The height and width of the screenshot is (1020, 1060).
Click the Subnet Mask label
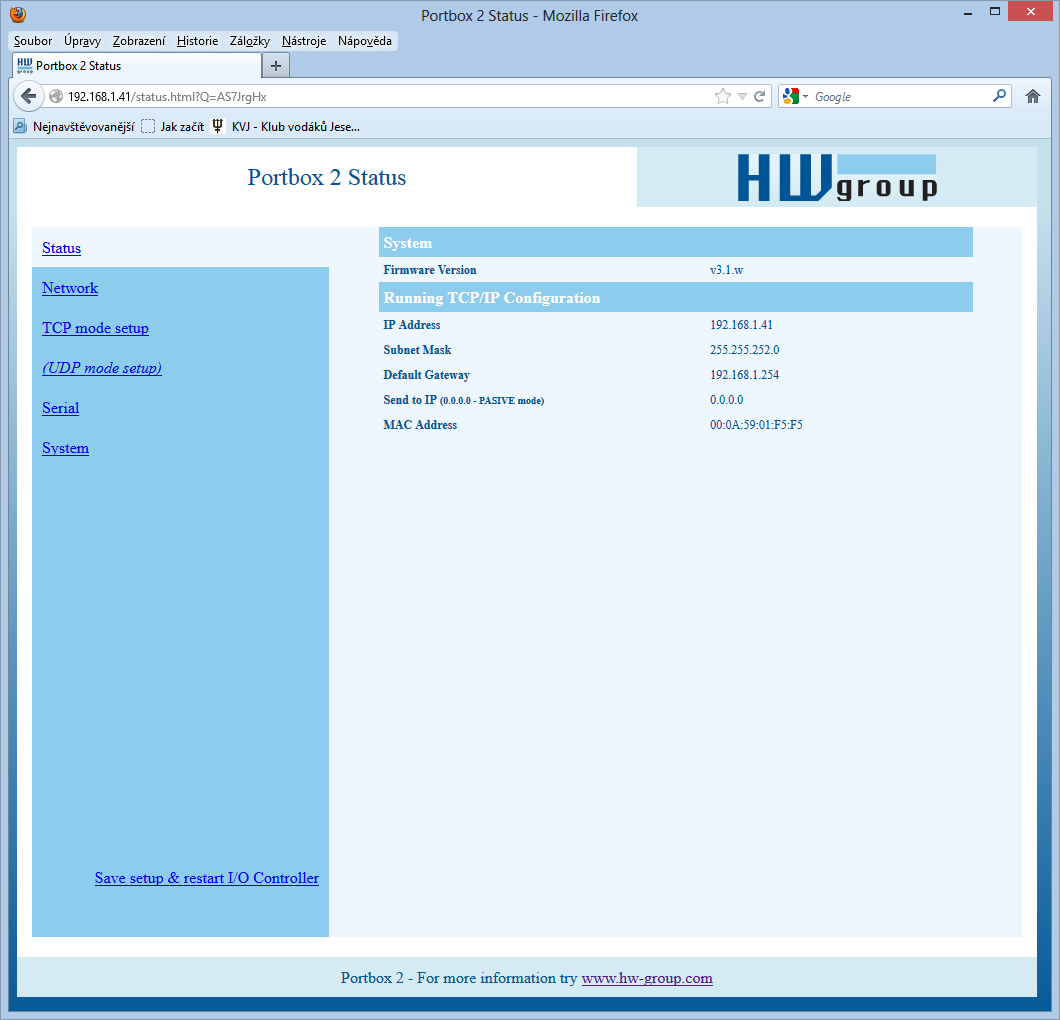417,349
